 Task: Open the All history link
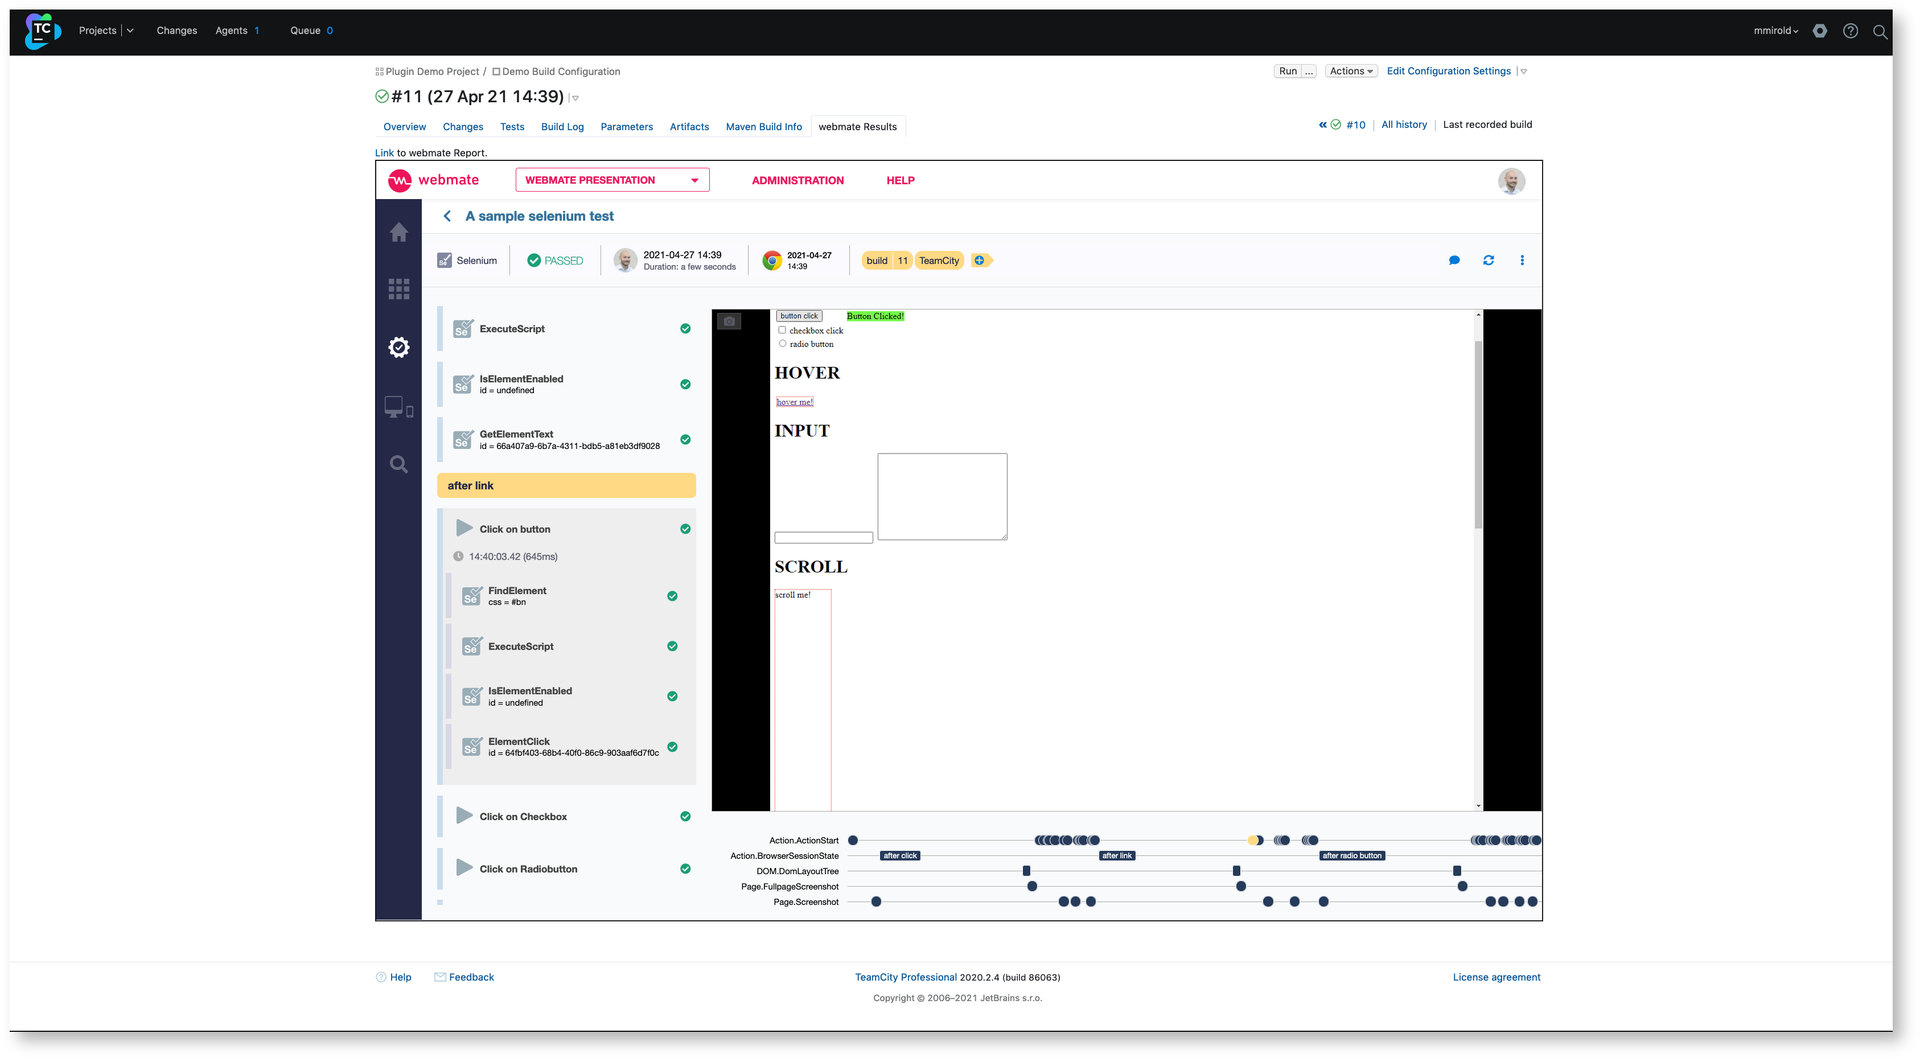1404,125
